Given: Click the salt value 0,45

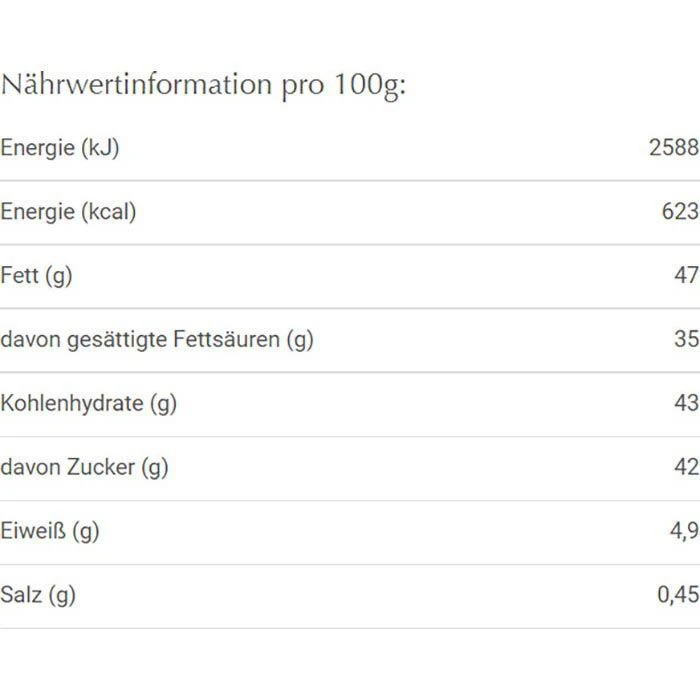Looking at the screenshot, I should pyautogui.click(x=678, y=595).
